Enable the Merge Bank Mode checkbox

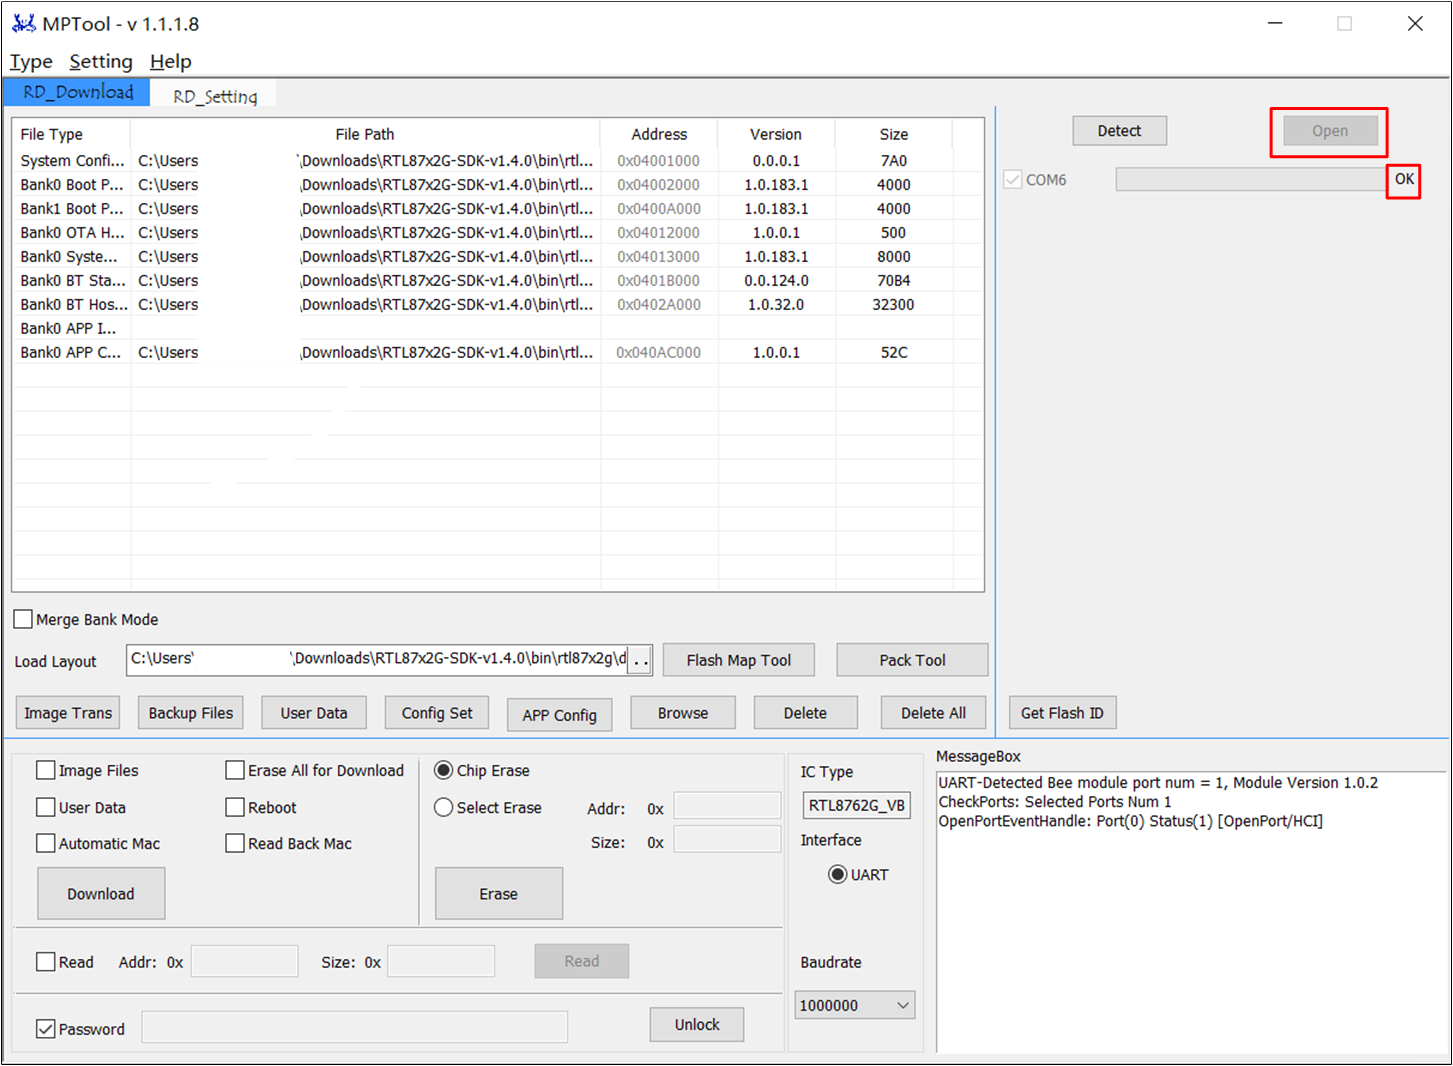23,620
